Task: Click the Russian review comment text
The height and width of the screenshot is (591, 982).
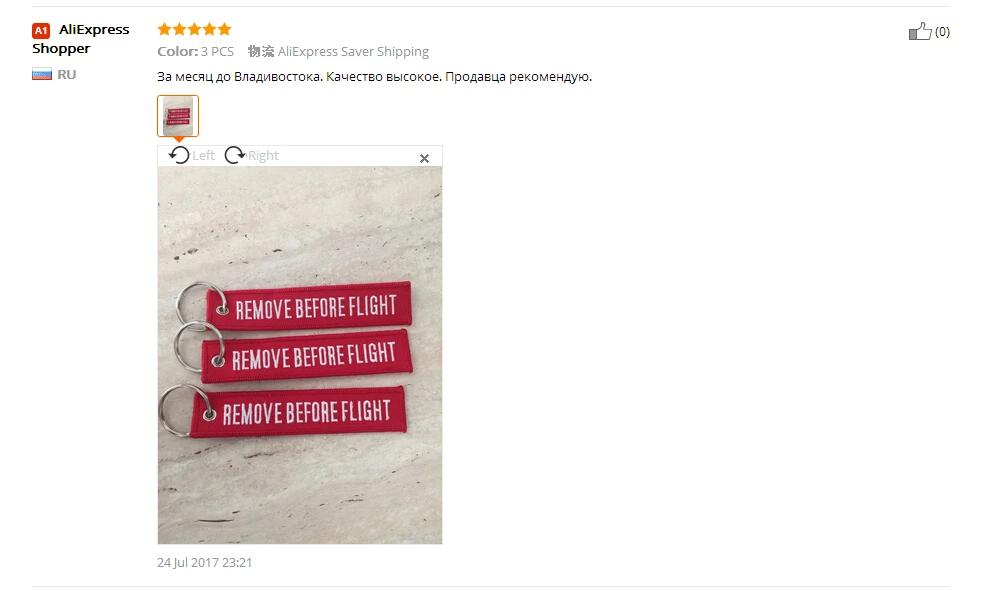Action: pyautogui.click(x=375, y=76)
